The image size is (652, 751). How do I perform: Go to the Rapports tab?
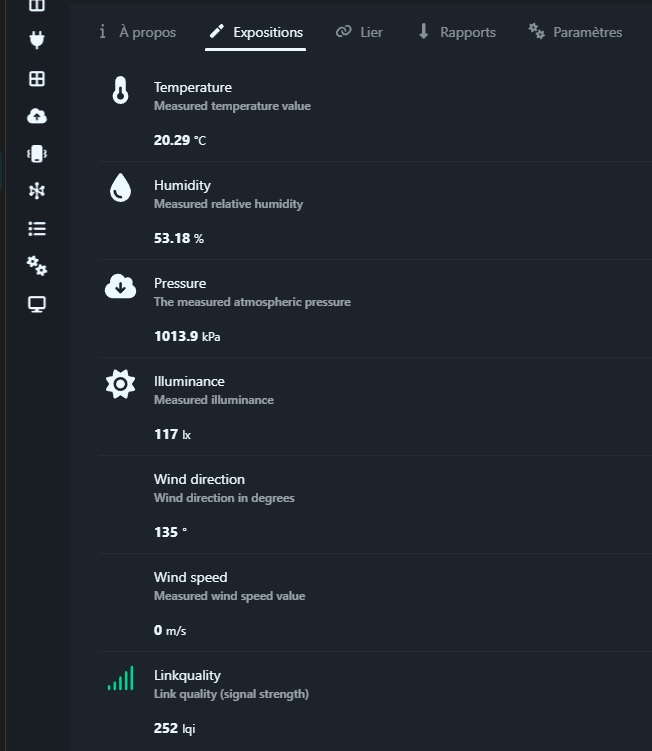click(x=456, y=32)
